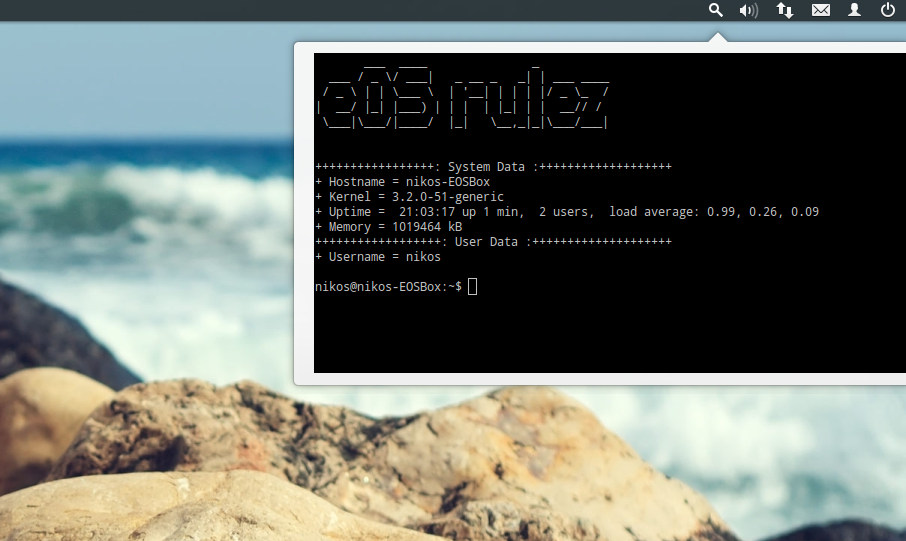Viewport: 906px width, 541px height.
Task: Open the power session menu icon
Action: coord(888,10)
